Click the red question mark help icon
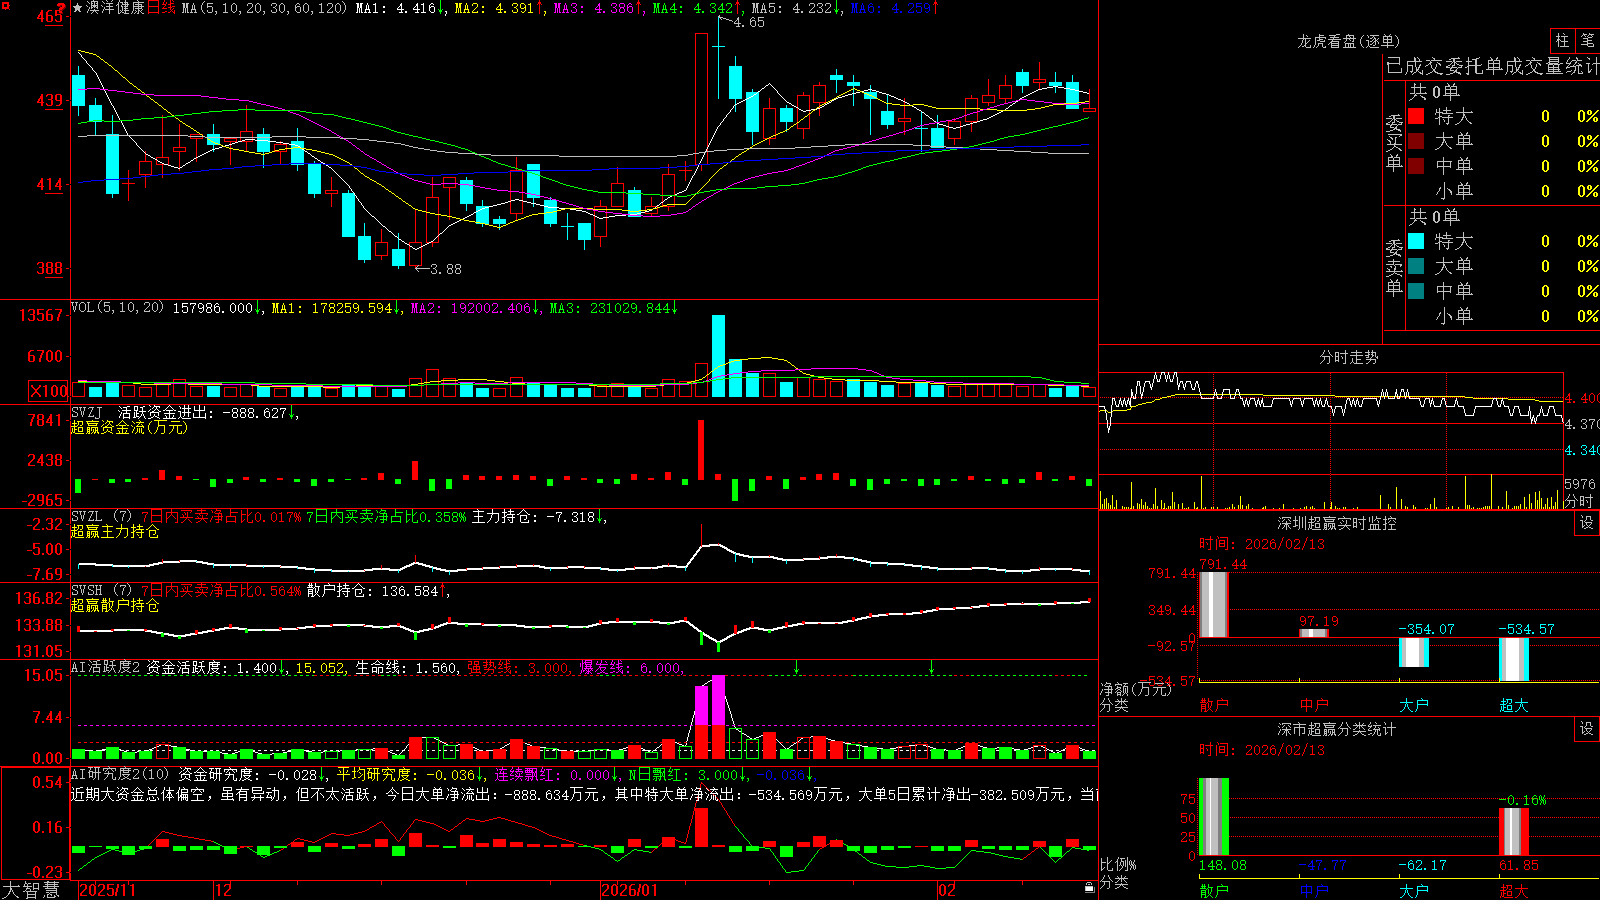This screenshot has width=1600, height=900. (x=61, y=9)
